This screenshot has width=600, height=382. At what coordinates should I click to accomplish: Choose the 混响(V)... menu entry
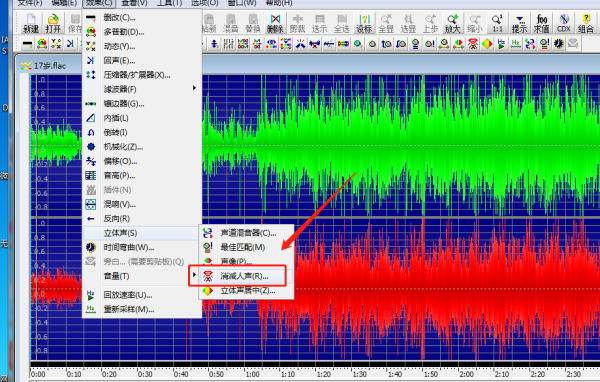click(x=142, y=204)
